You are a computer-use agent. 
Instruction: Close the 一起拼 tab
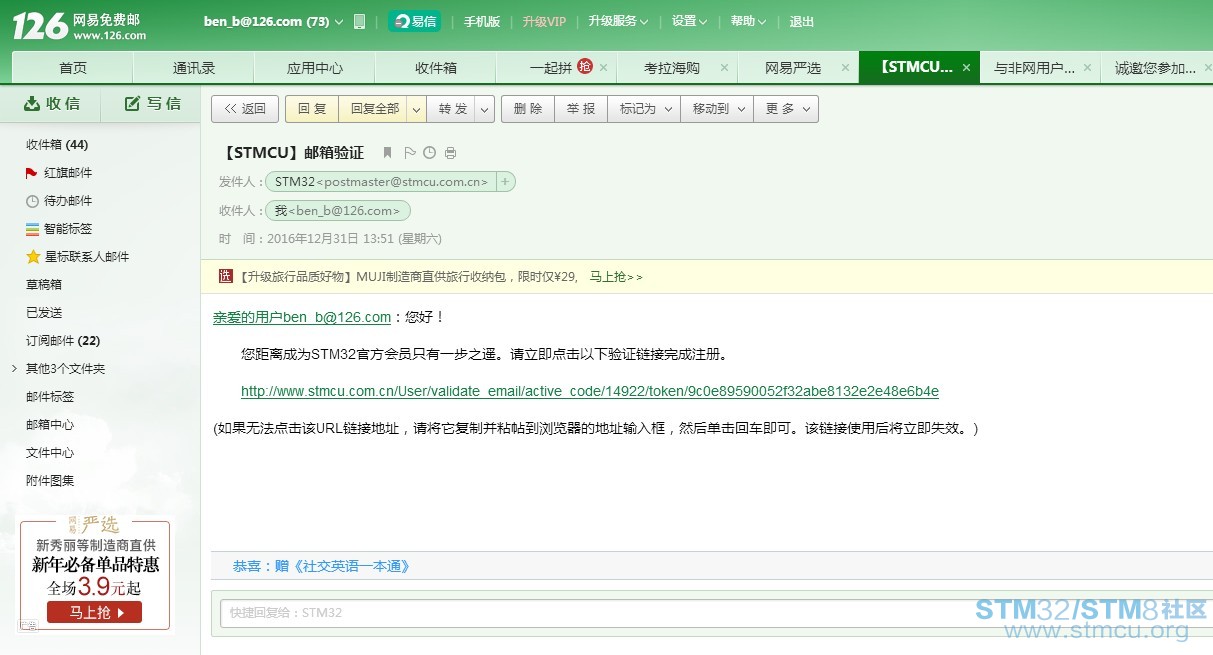603,68
